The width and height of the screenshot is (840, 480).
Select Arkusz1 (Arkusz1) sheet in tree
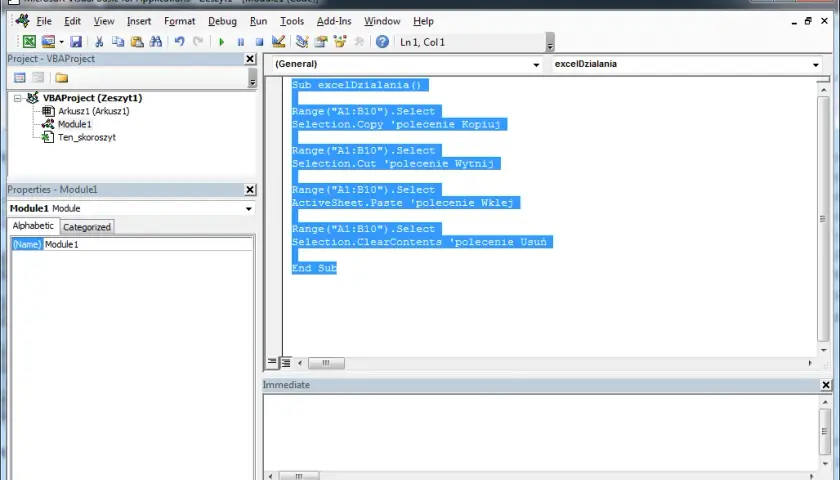94,111
